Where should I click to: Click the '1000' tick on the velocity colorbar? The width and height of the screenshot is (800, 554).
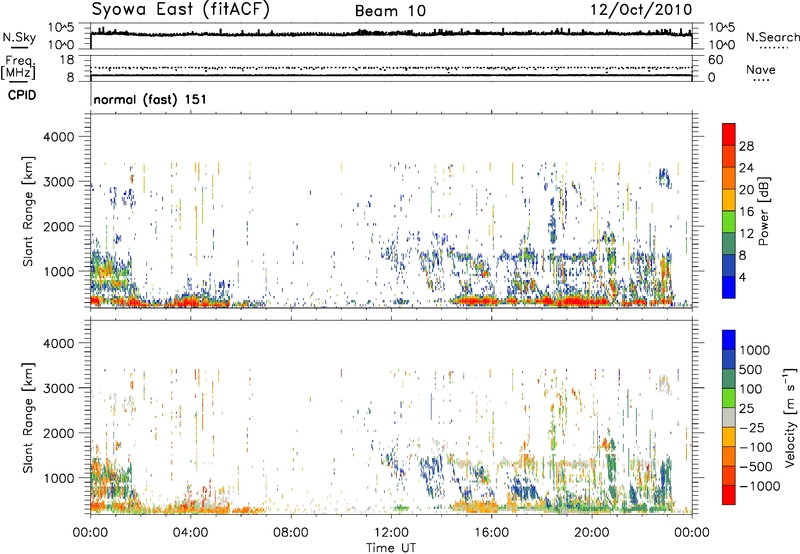[755, 350]
